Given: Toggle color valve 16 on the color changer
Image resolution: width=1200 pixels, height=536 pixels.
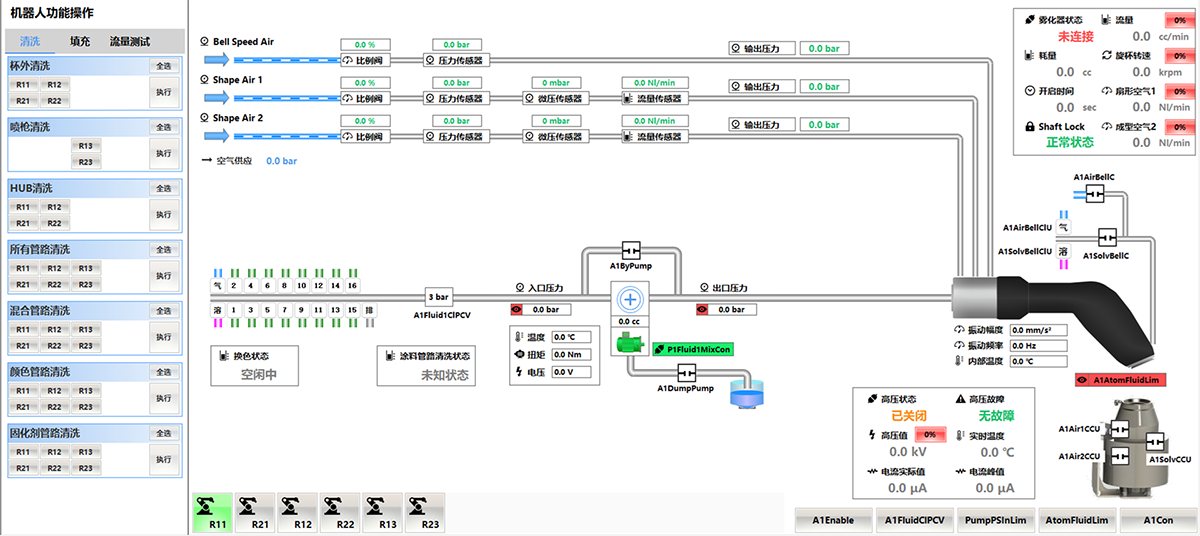Looking at the screenshot, I should coord(352,285).
